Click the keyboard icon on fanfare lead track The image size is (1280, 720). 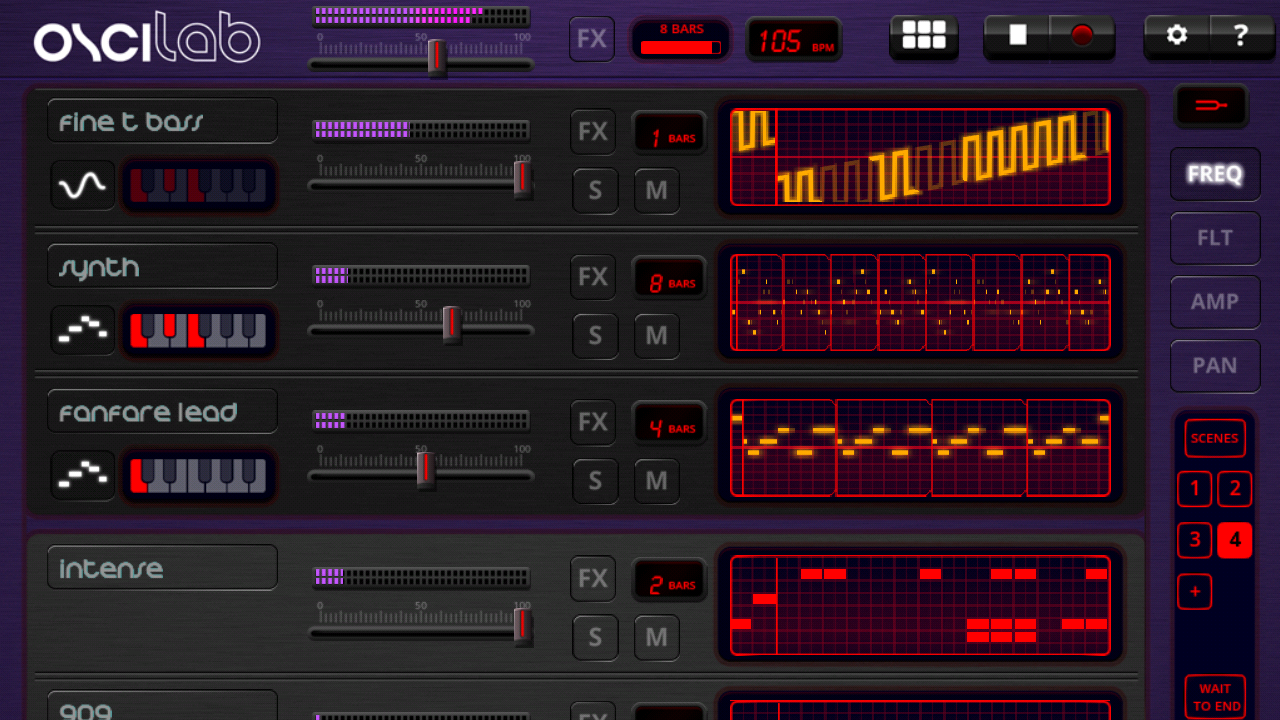tap(197, 476)
